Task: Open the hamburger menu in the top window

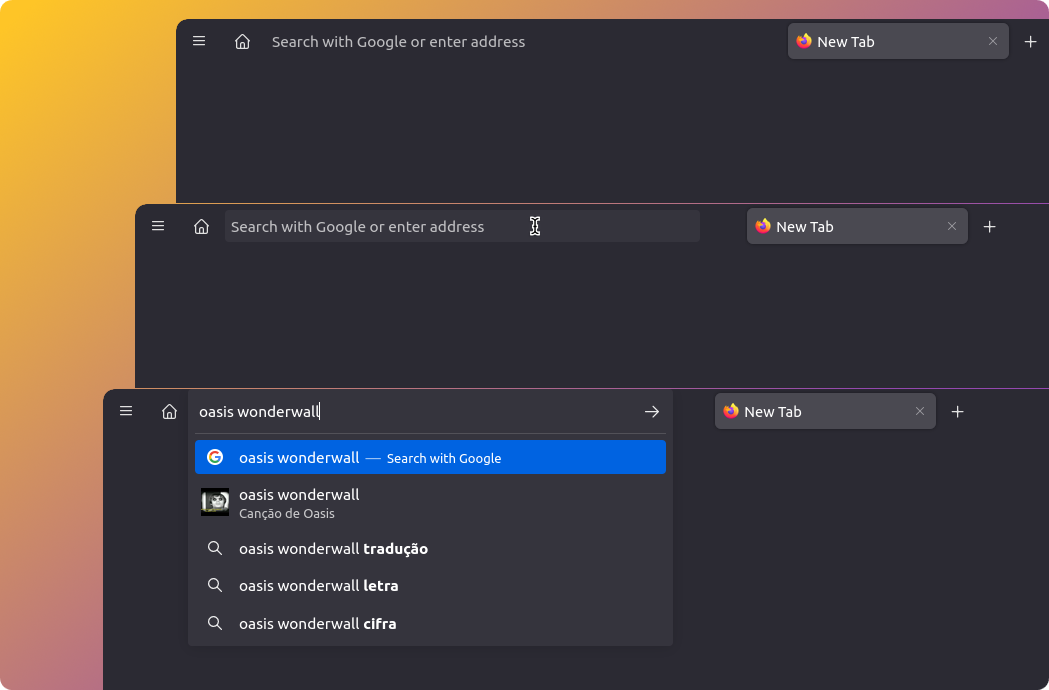Action: [199, 41]
